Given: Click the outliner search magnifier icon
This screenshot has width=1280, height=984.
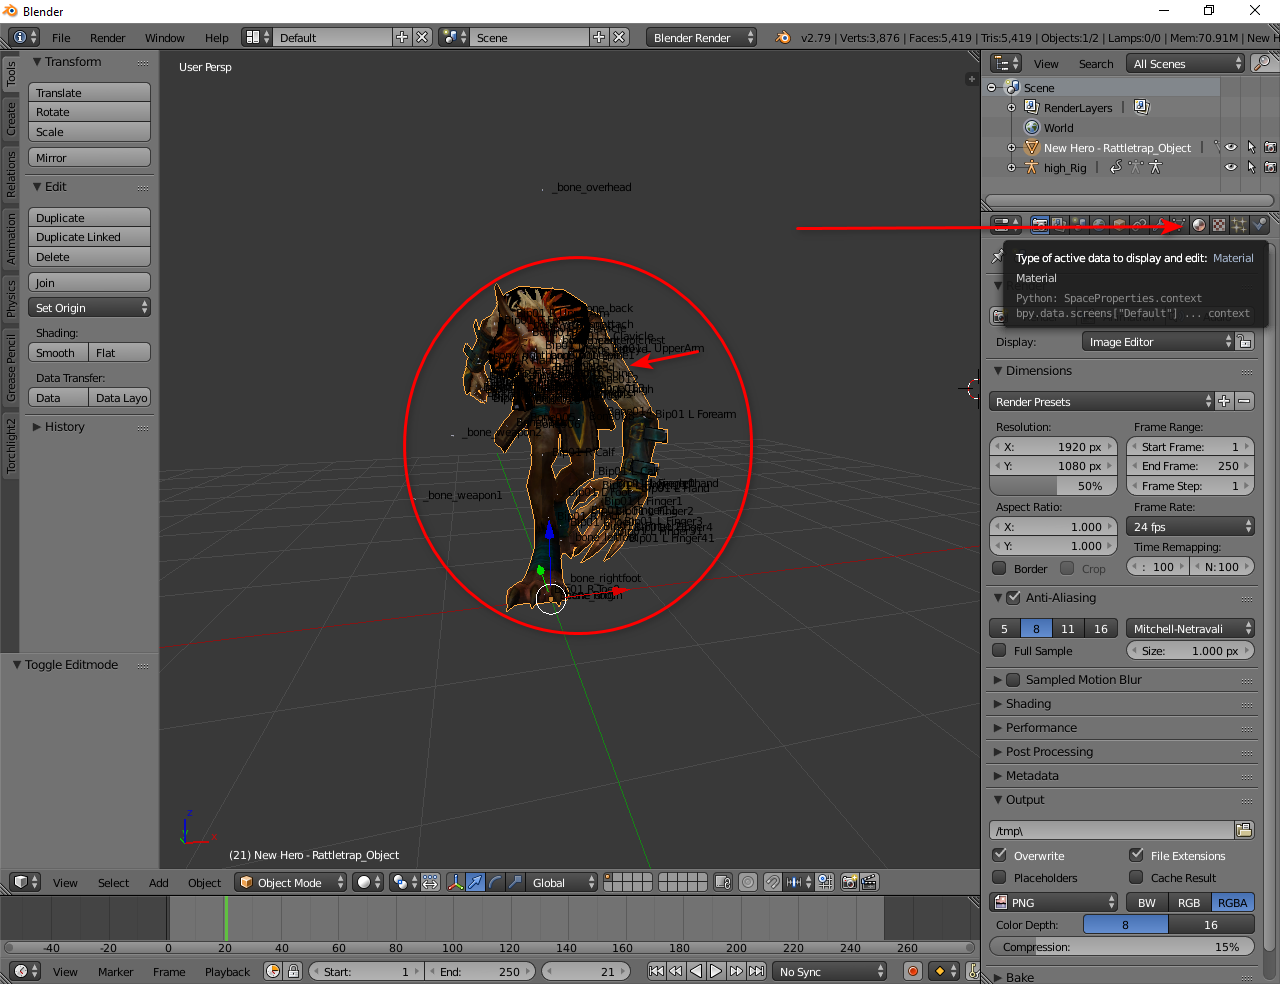Looking at the screenshot, I should 1263,63.
